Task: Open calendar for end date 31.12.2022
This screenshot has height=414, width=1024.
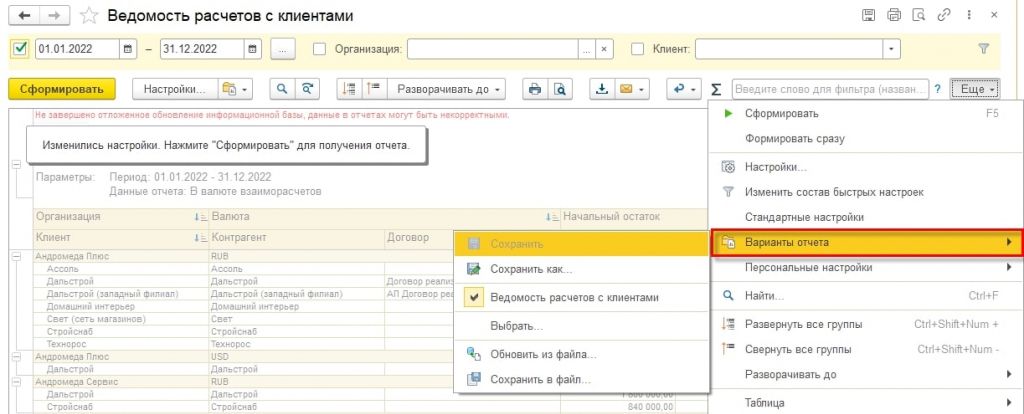Action: (253, 49)
